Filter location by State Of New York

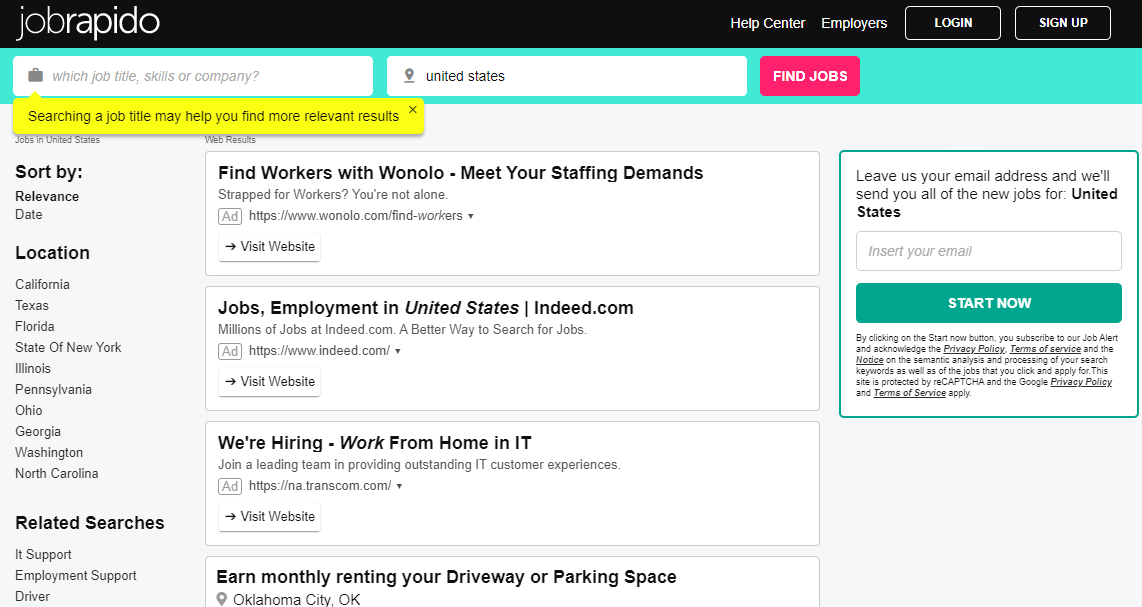pos(68,348)
